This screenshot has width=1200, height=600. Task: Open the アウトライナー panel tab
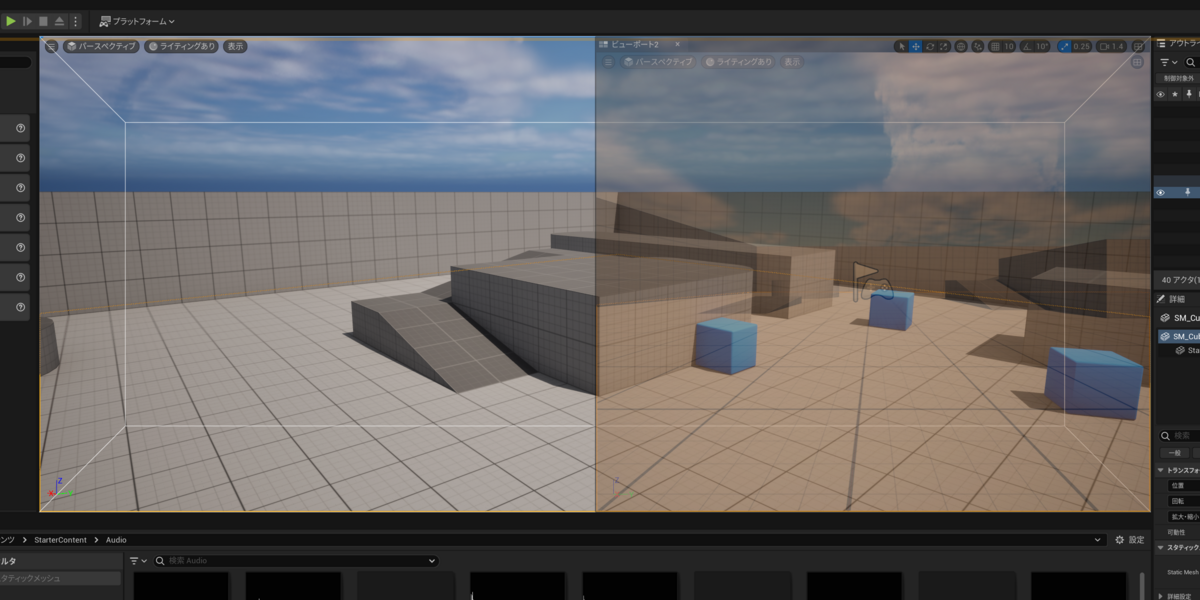(x=1177, y=43)
